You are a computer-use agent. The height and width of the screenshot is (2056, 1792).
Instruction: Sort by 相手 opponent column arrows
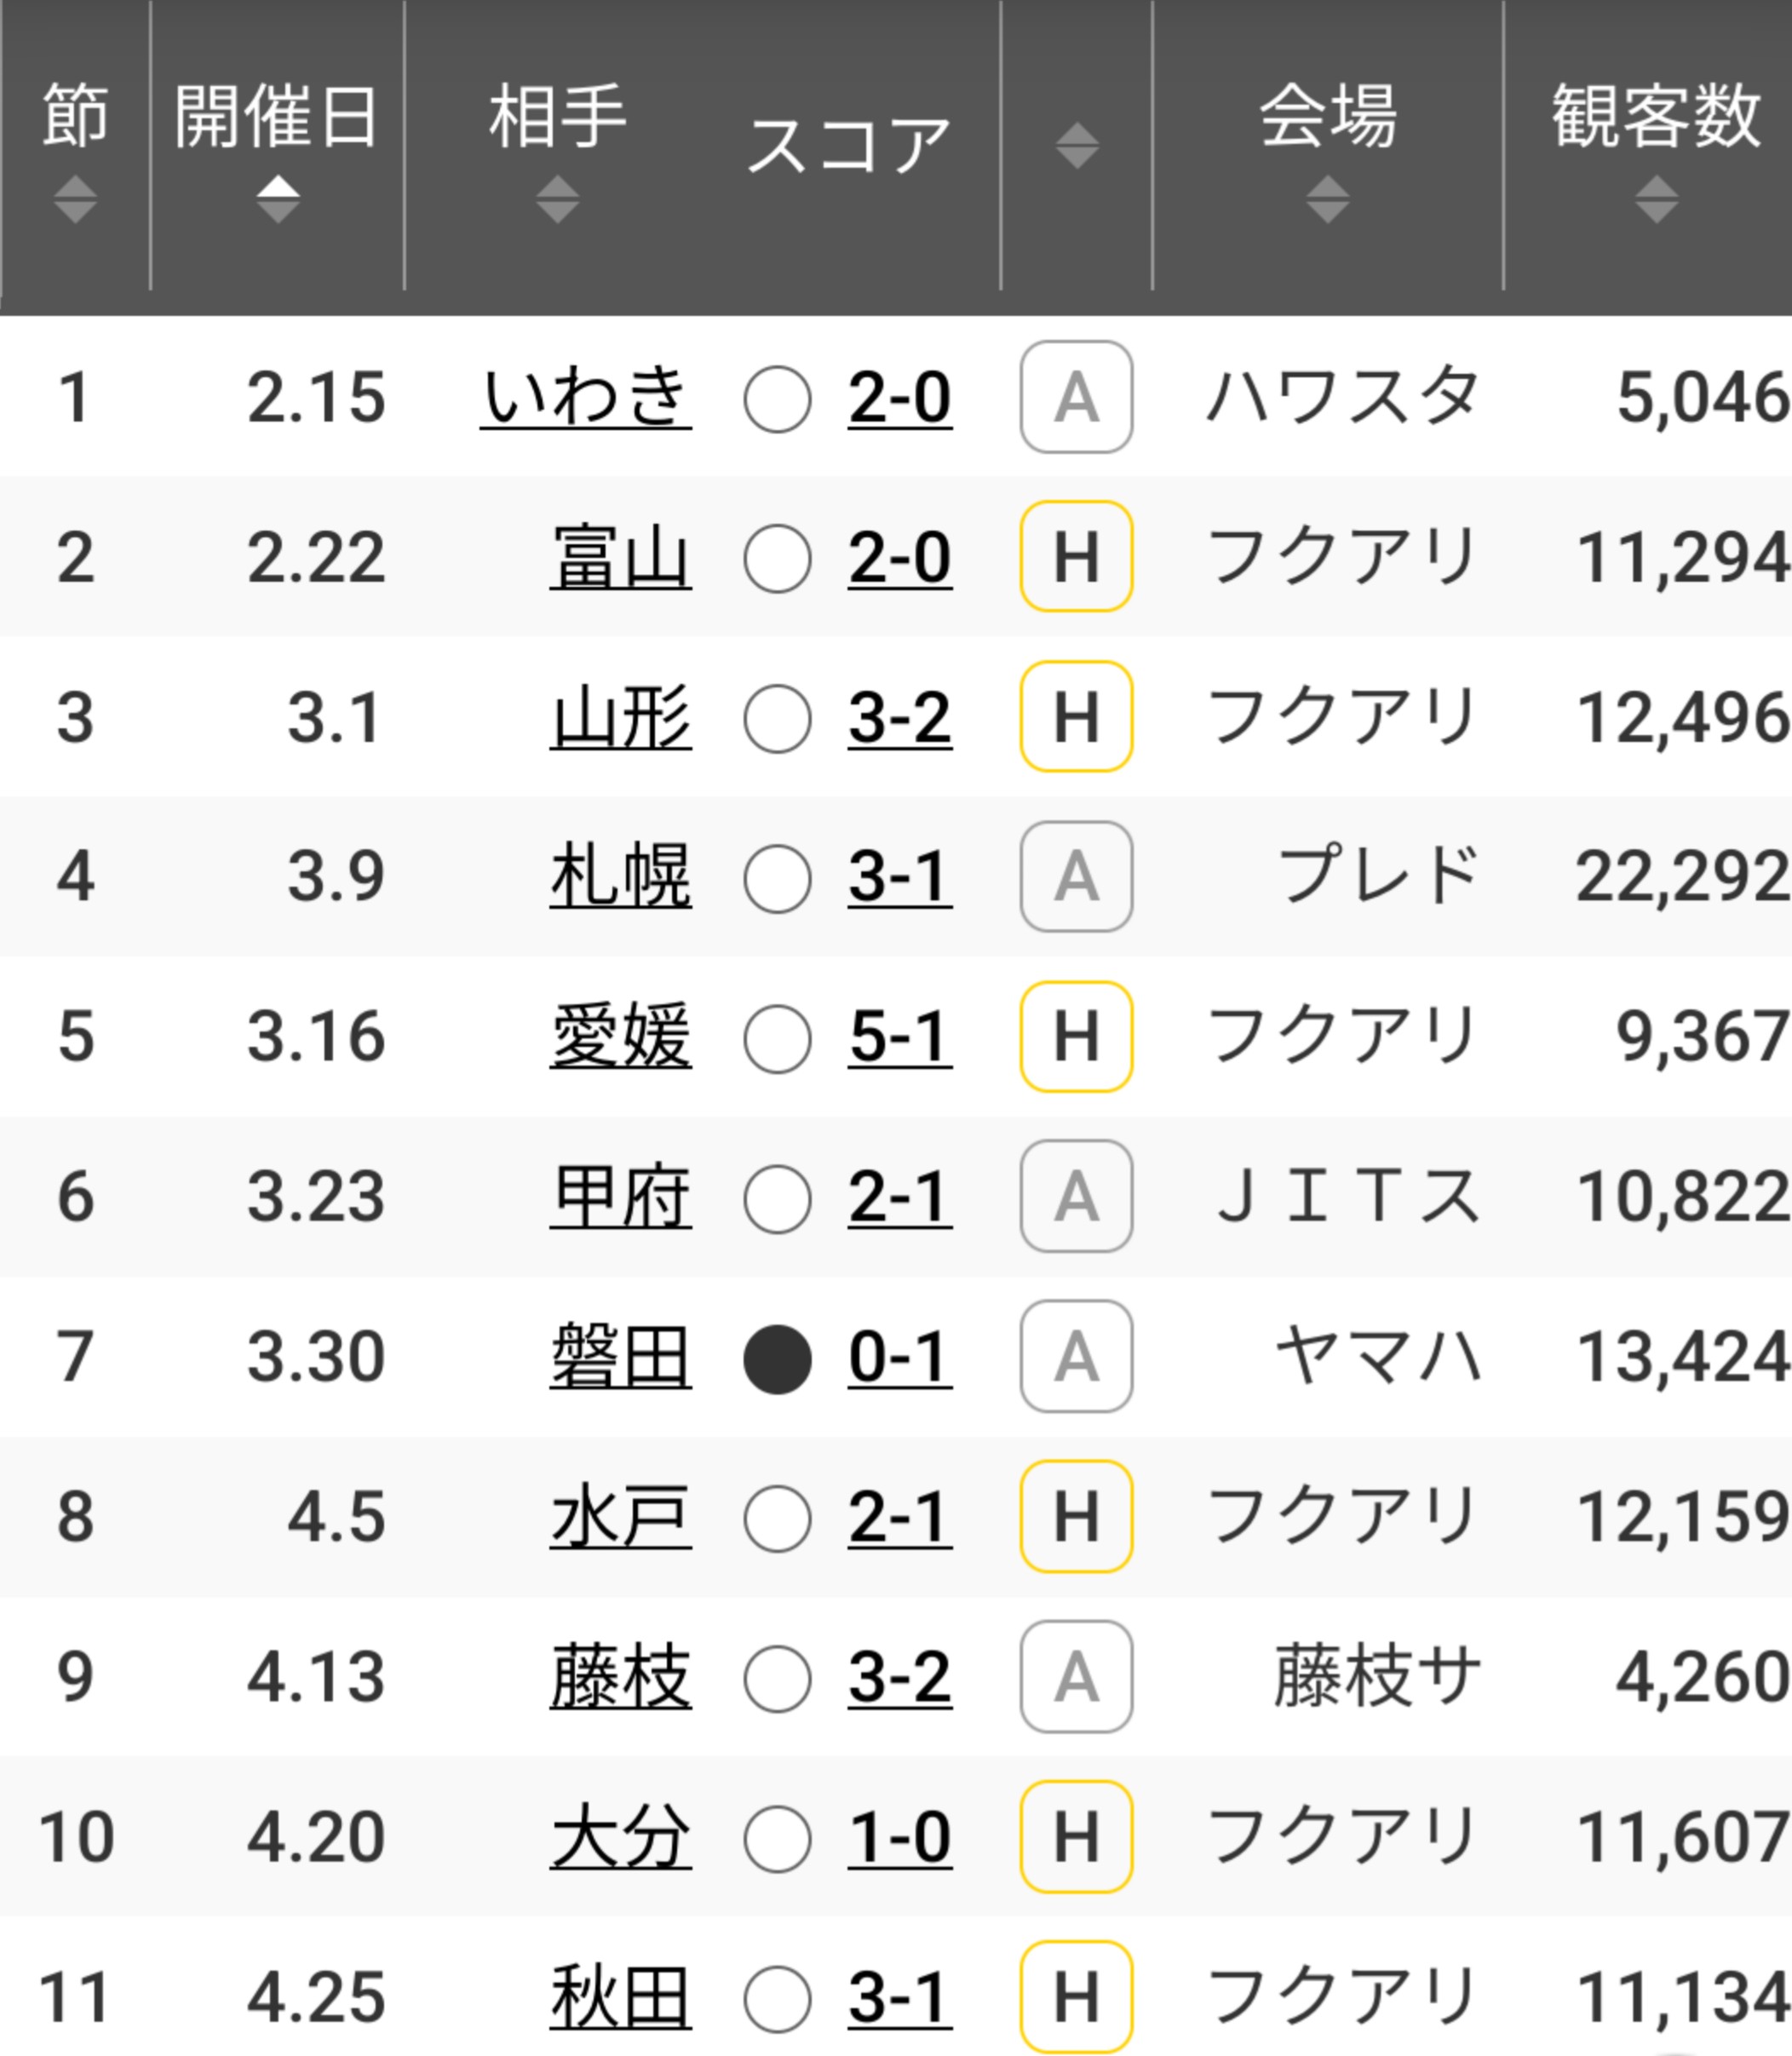coord(557,199)
